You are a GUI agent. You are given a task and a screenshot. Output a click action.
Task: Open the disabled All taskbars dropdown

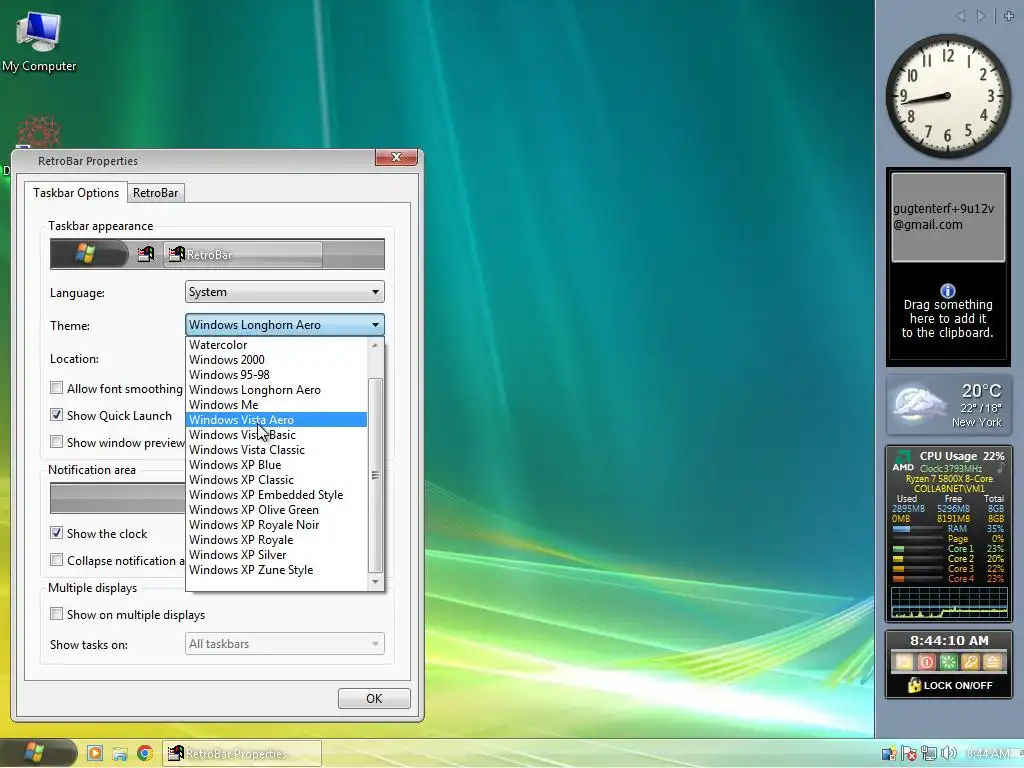285,644
